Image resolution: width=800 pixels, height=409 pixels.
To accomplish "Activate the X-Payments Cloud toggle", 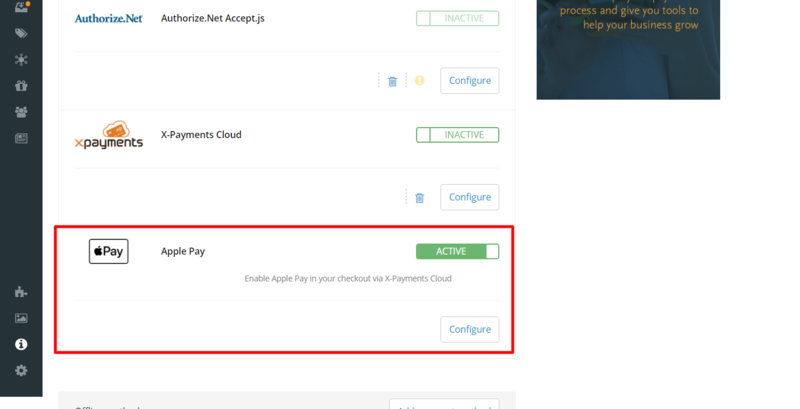I will 457,135.
